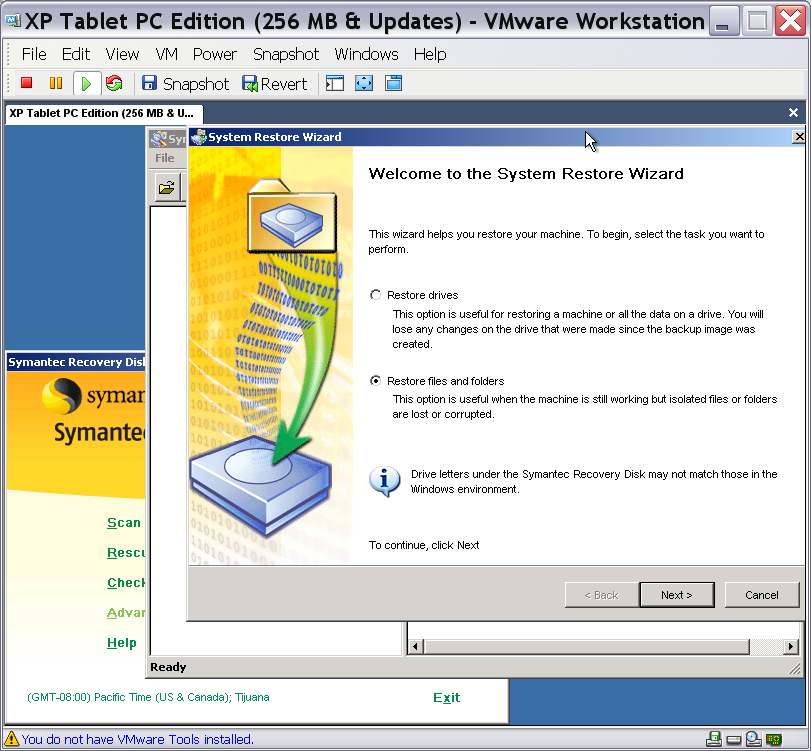This screenshot has width=811, height=751.
Task: Cancel the System Restore Wizard
Action: (x=762, y=595)
